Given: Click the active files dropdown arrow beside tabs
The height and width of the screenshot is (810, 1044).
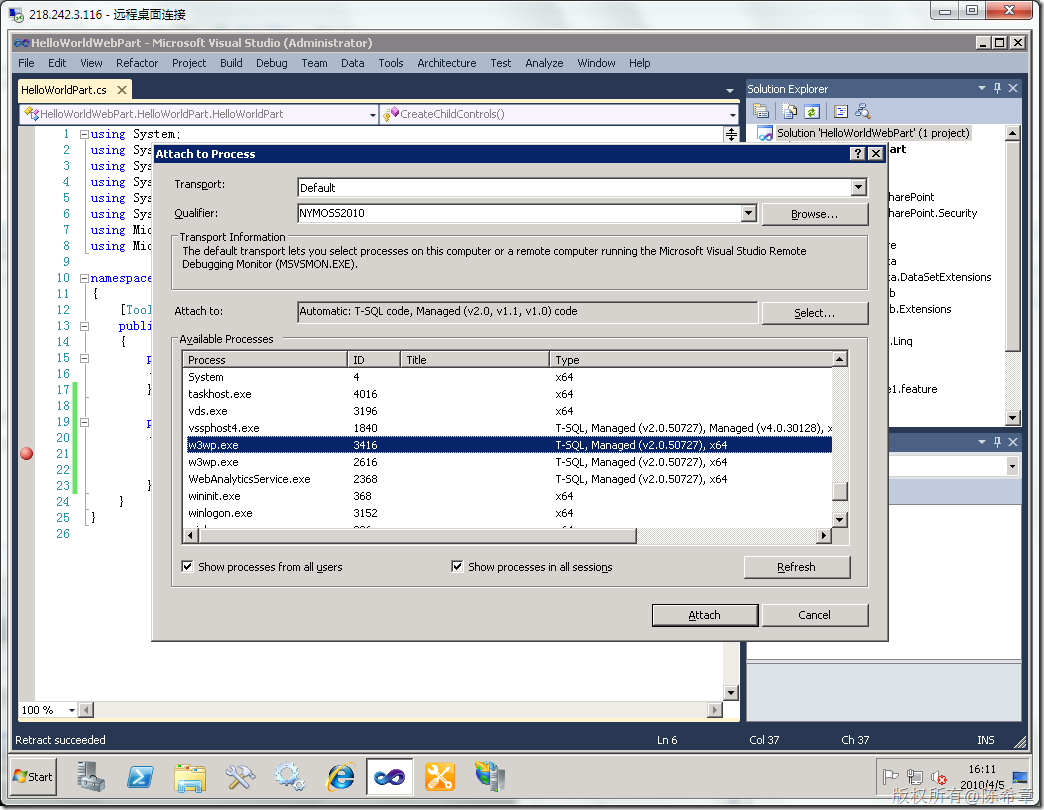Looking at the screenshot, I should pos(730,90).
